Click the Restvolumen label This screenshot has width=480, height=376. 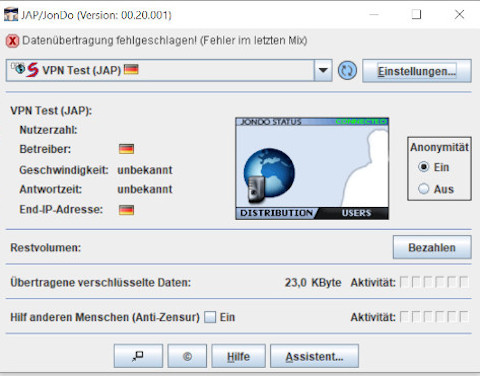(46, 248)
